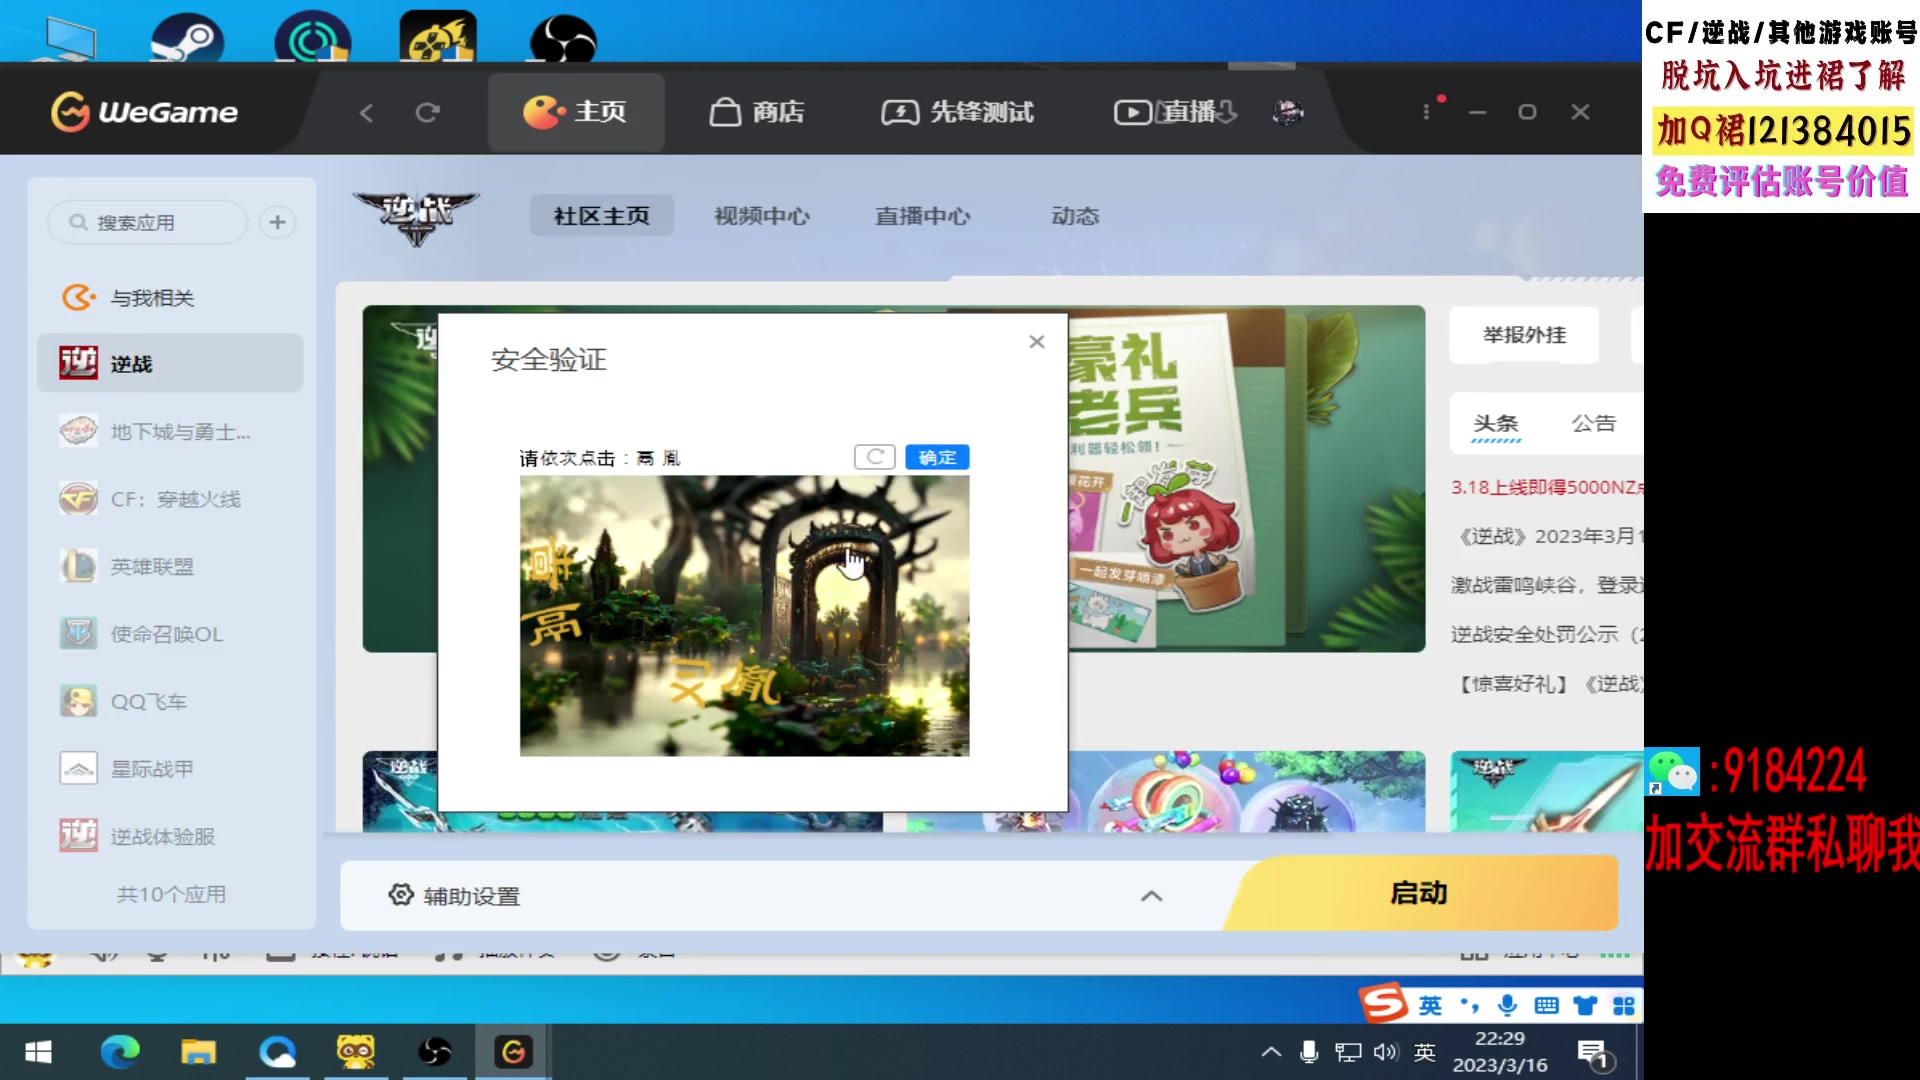Click the user avatar in the top bar
Viewport: 1920px width, 1080px height.
click(x=1288, y=112)
